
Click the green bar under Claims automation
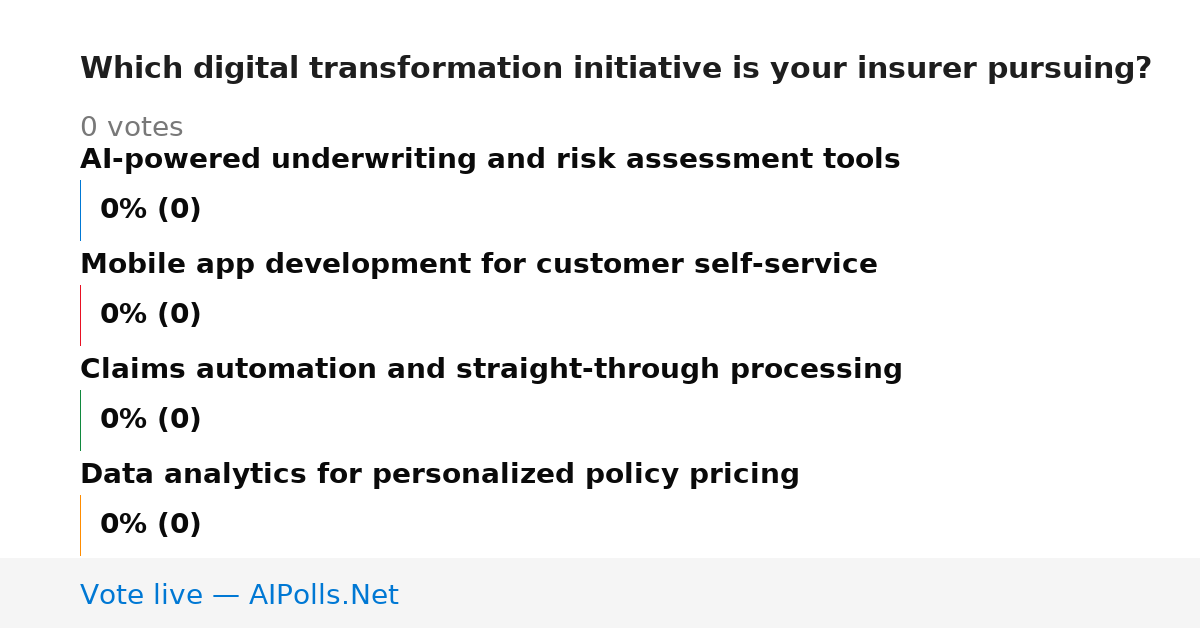click(x=80, y=420)
